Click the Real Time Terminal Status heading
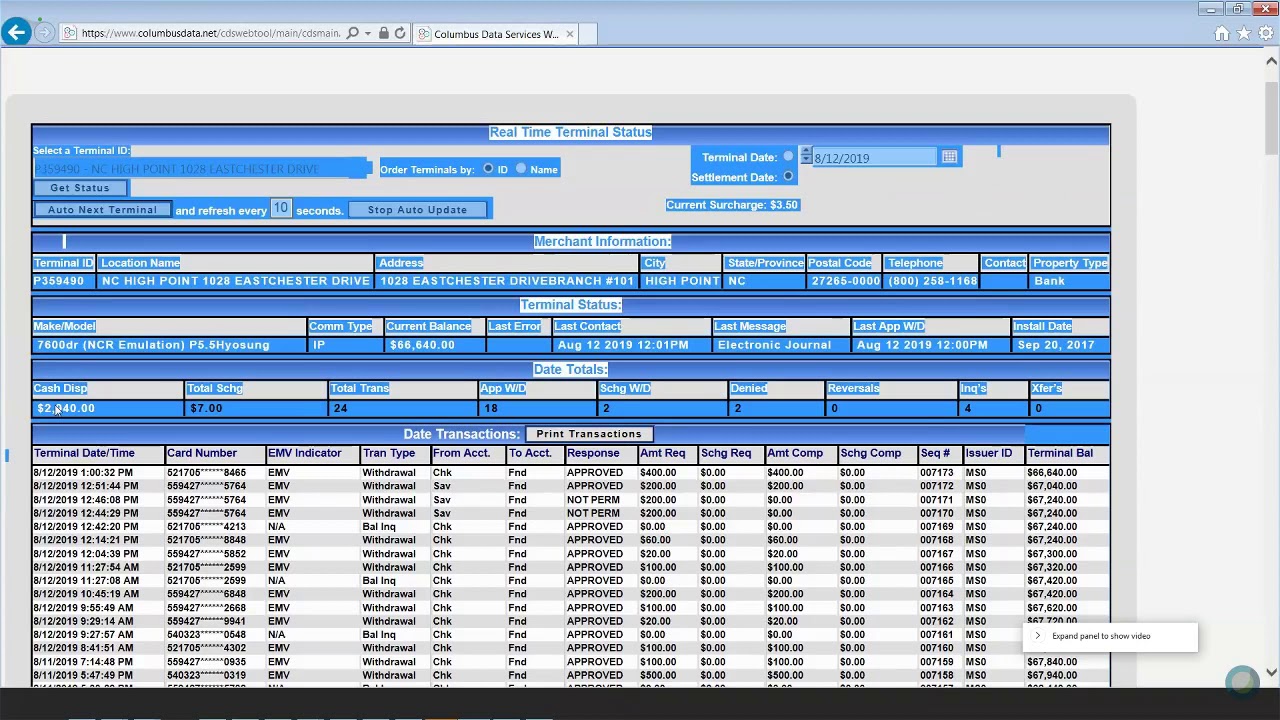 coord(570,132)
